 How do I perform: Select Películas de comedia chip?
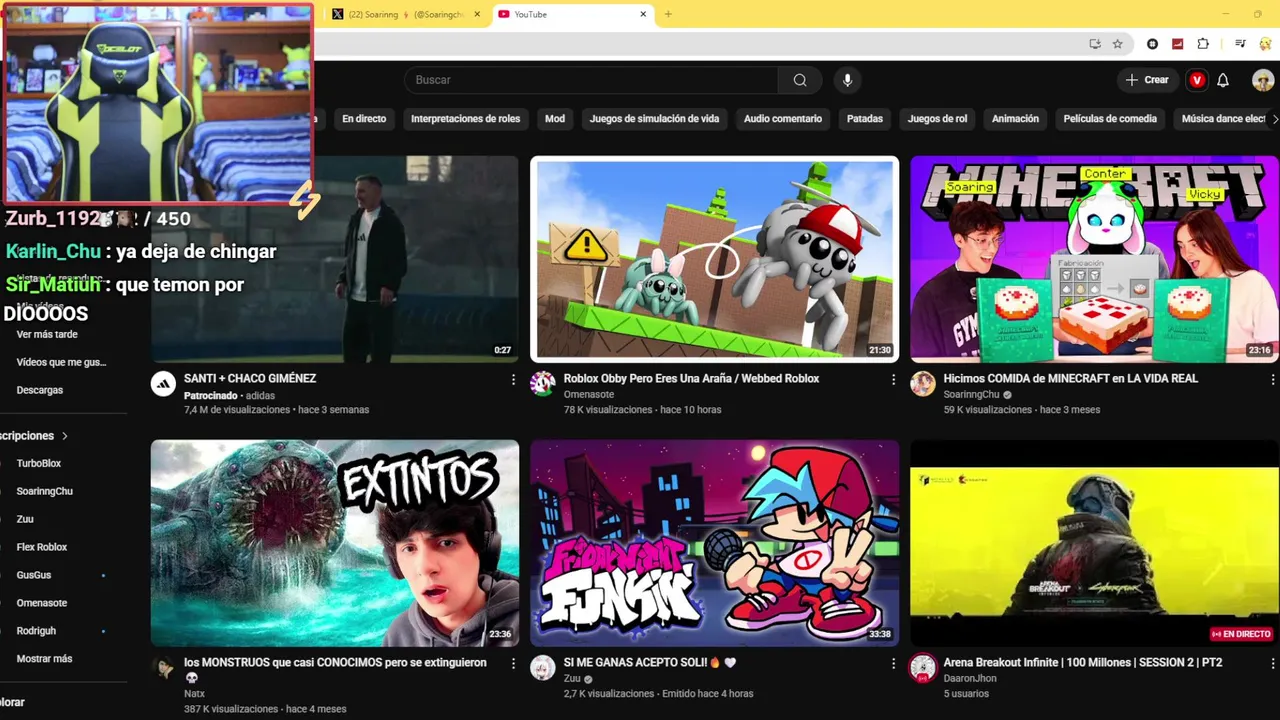pyautogui.click(x=1110, y=119)
